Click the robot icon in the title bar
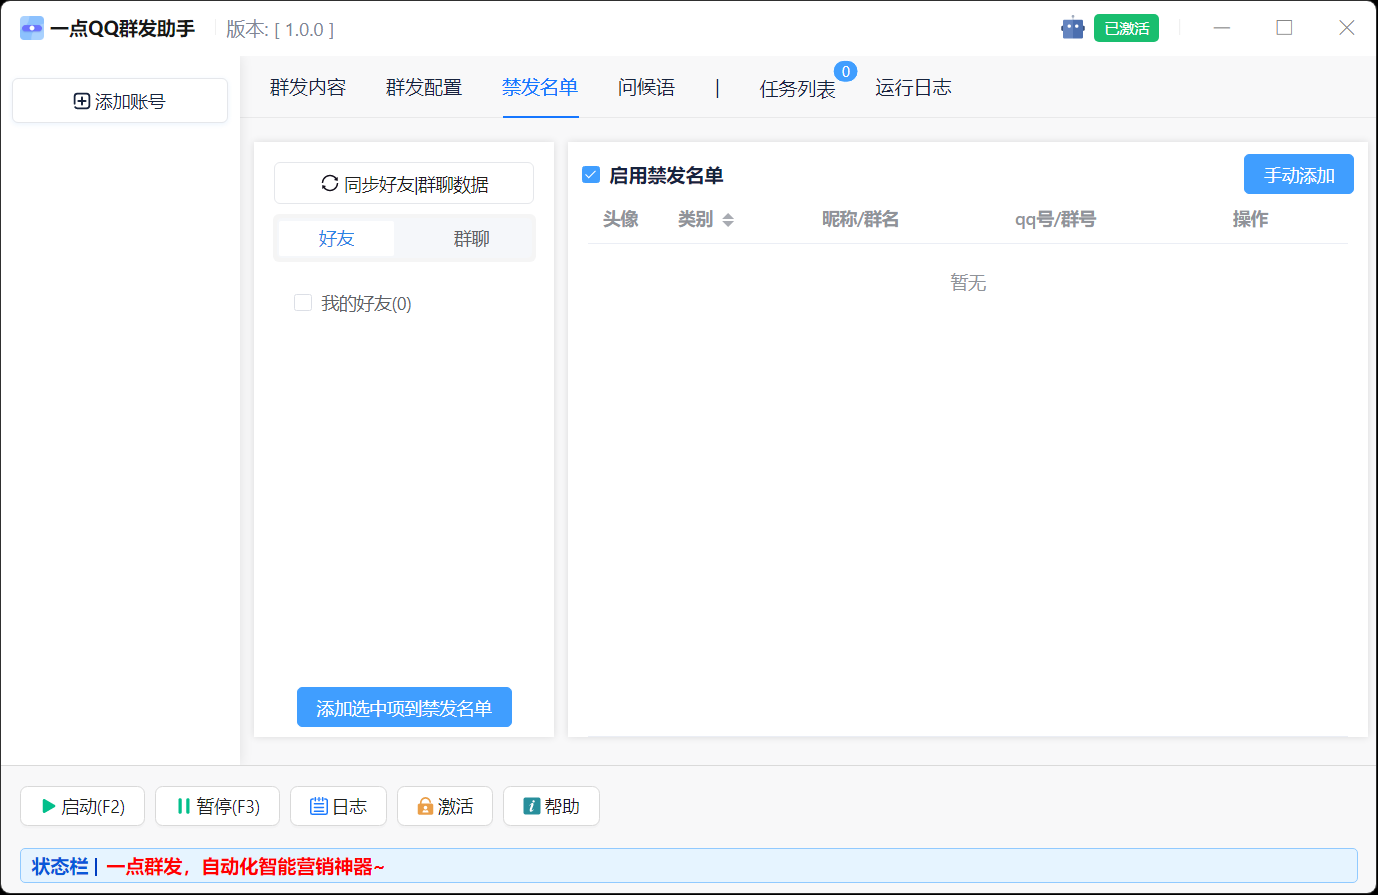This screenshot has height=895, width=1378. tap(1072, 27)
